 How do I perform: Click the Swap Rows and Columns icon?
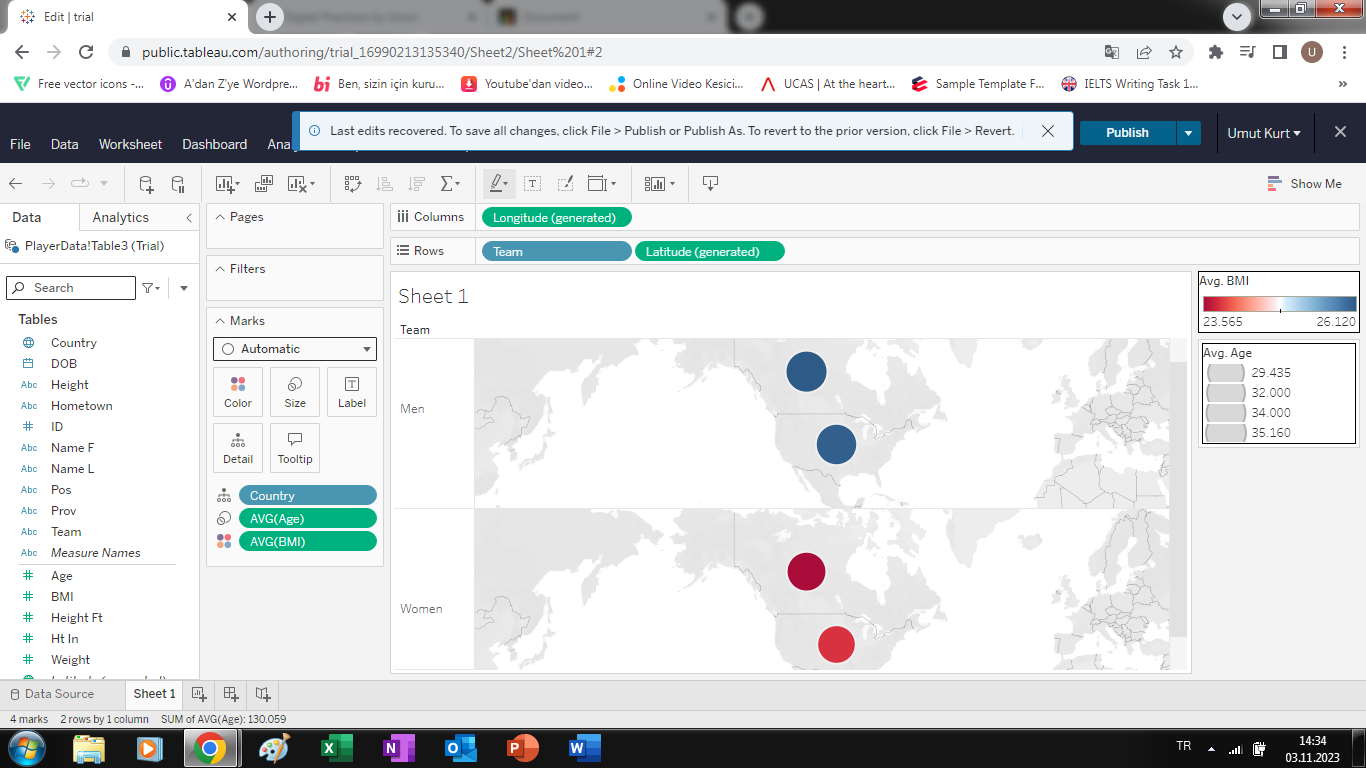point(352,184)
